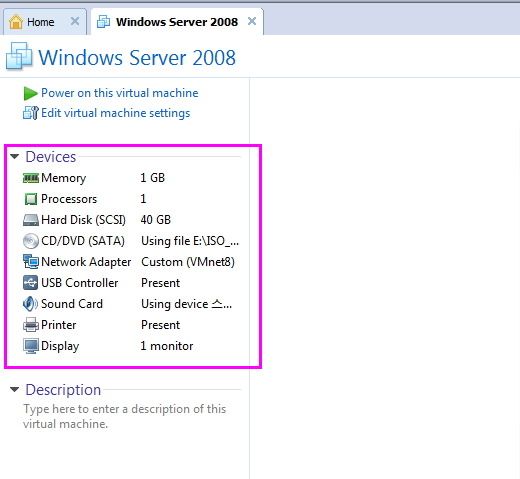Open Edit virtual machine settings
This screenshot has height=479, width=520.
click(x=116, y=113)
